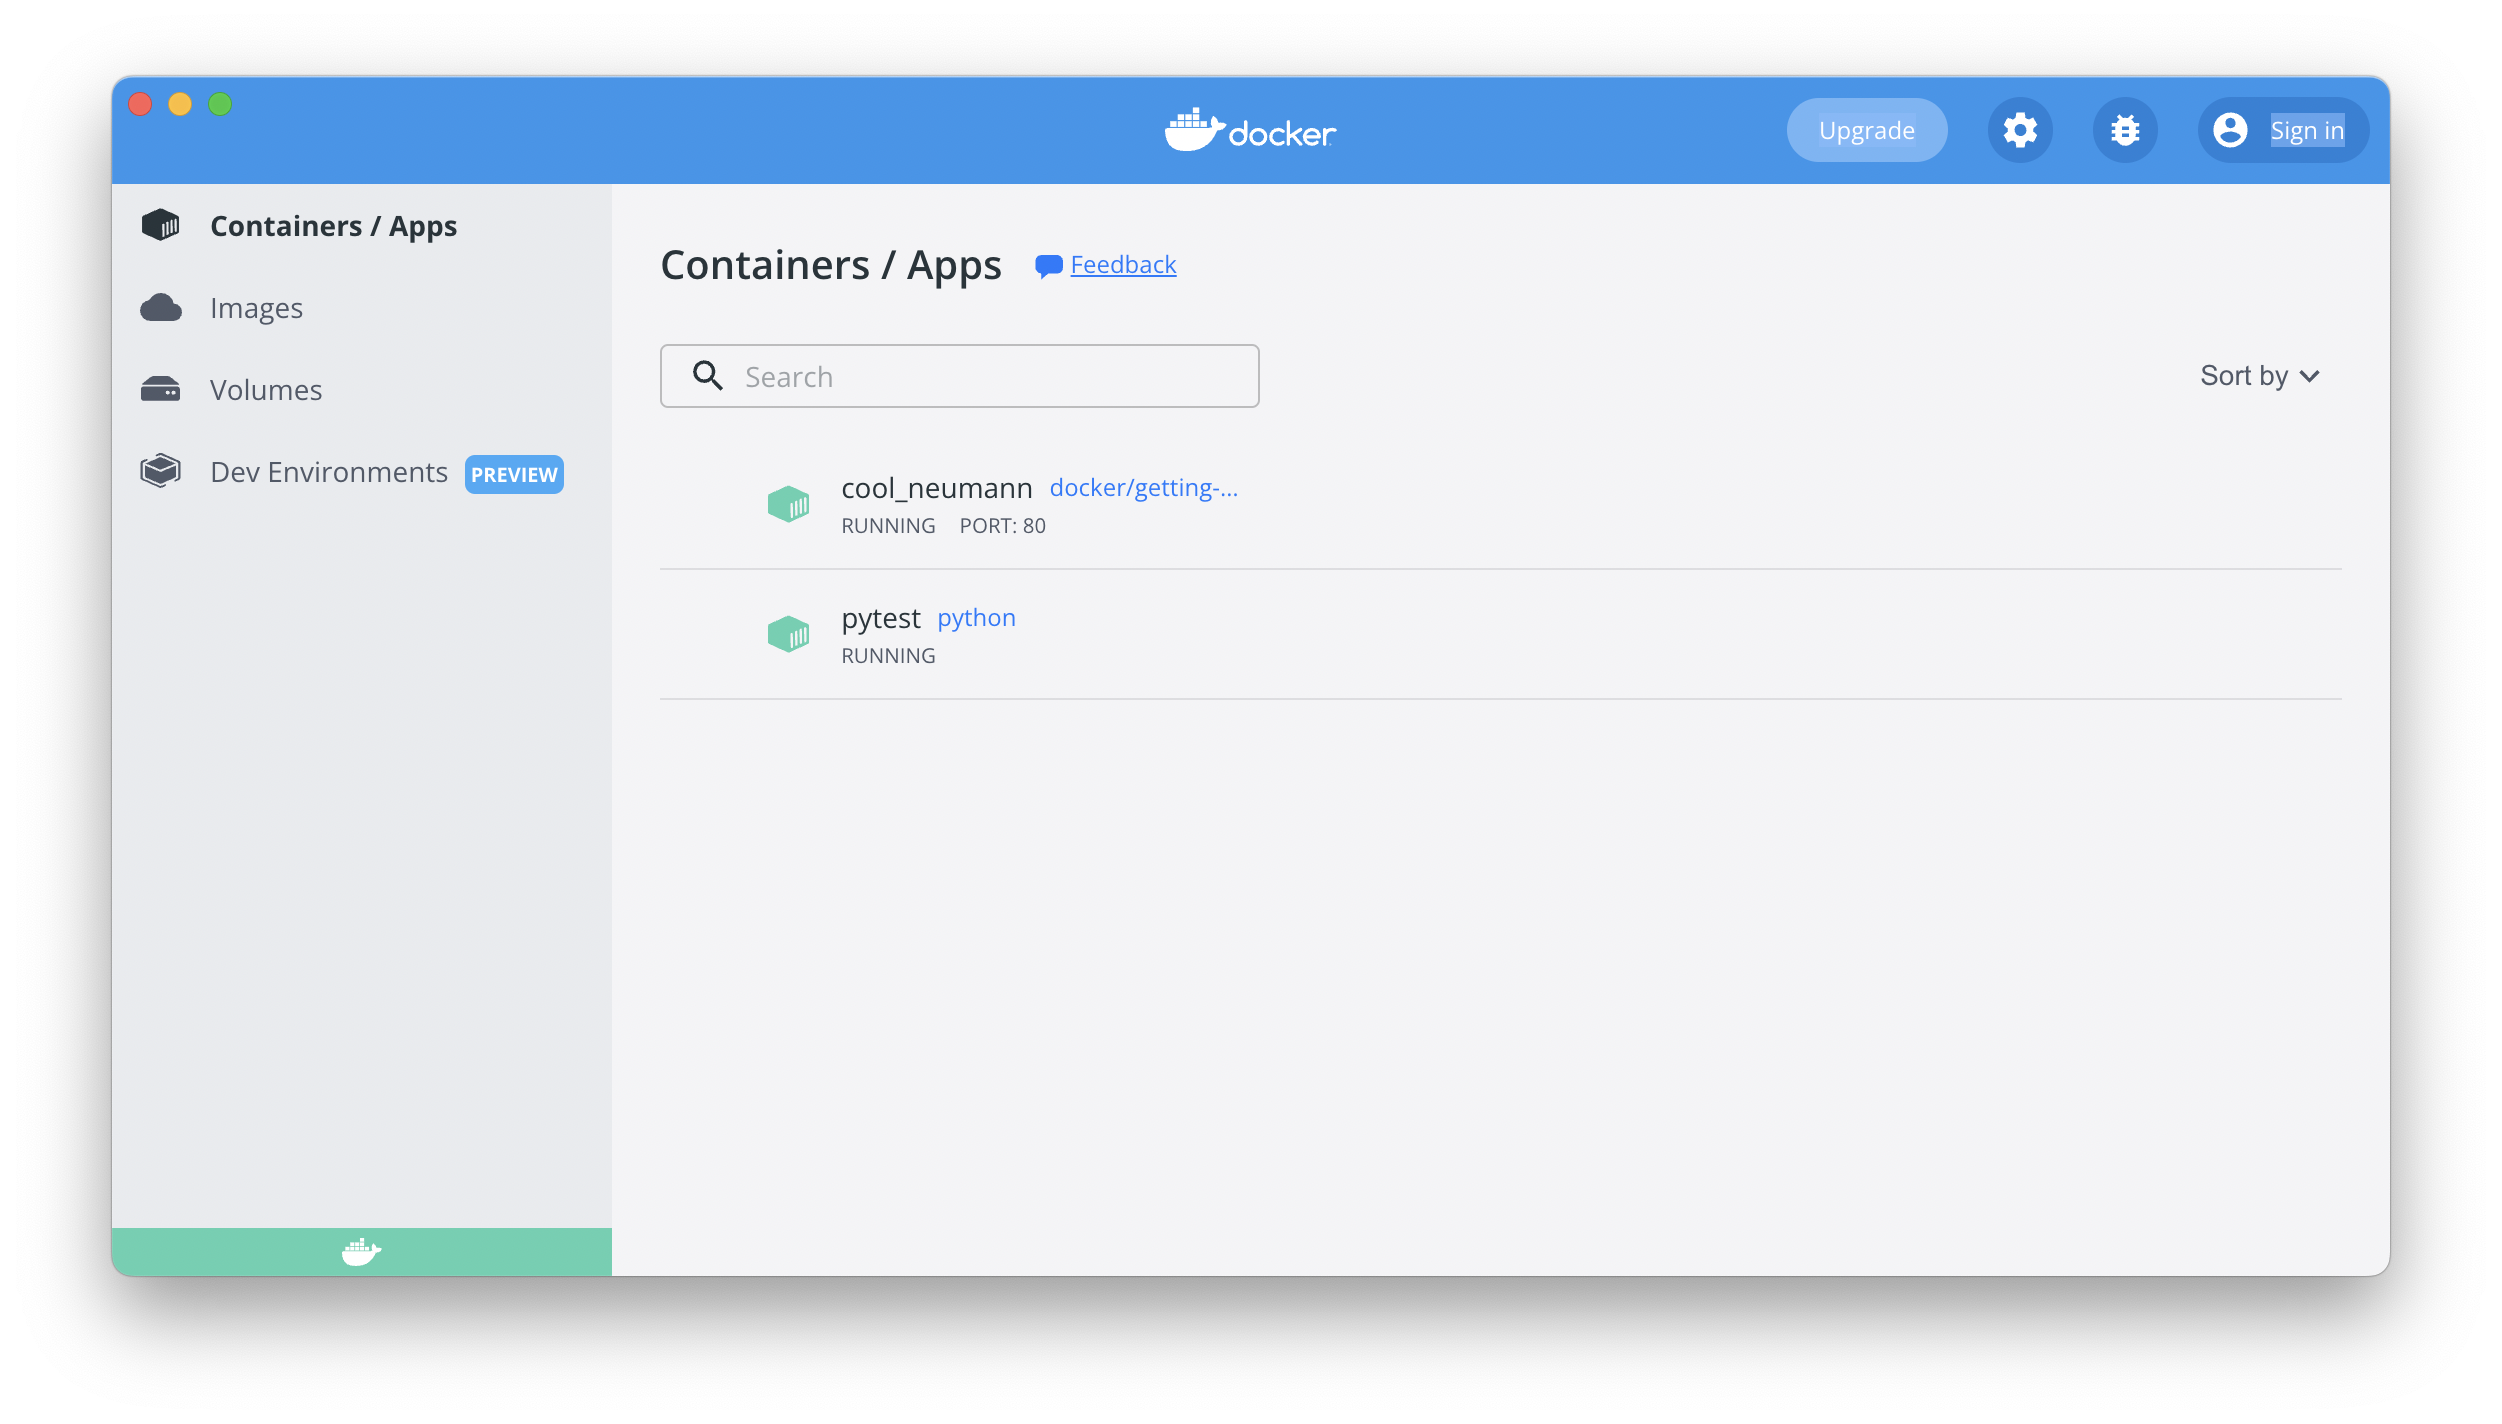This screenshot has height=1424, width=2502.
Task: Click the Dev Environments box icon
Action: (161, 471)
